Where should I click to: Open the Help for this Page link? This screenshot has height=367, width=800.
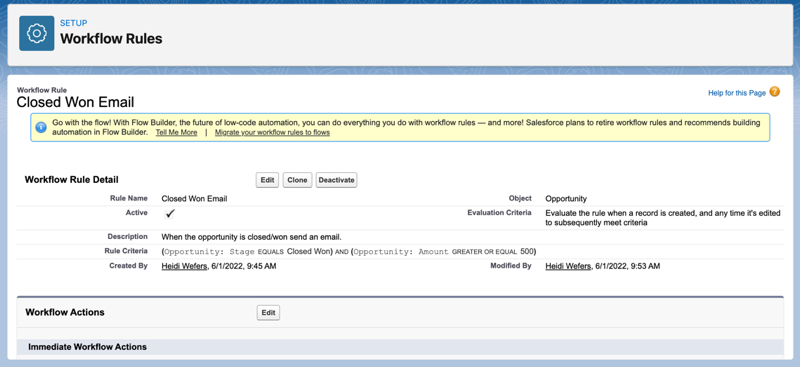[737, 93]
